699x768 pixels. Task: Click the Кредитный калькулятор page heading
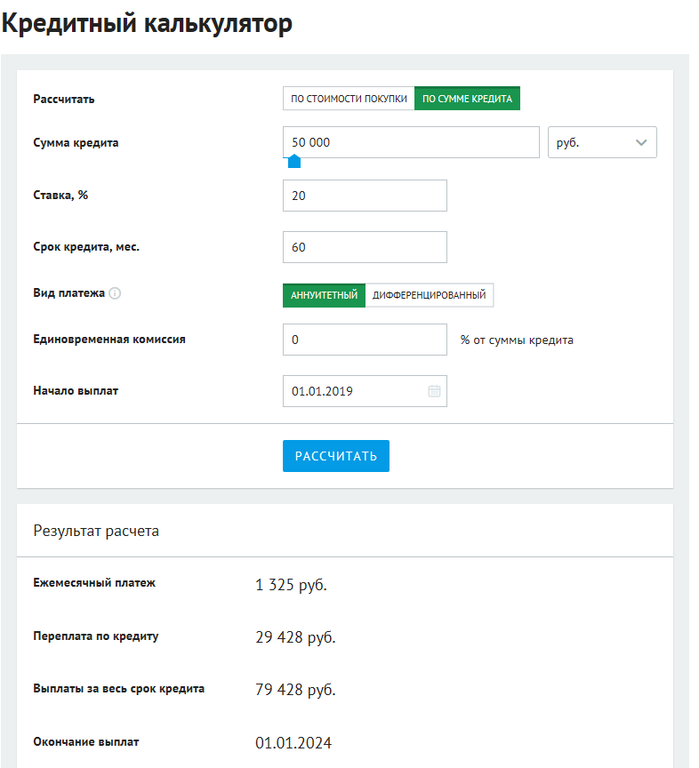pyautogui.click(x=148, y=24)
